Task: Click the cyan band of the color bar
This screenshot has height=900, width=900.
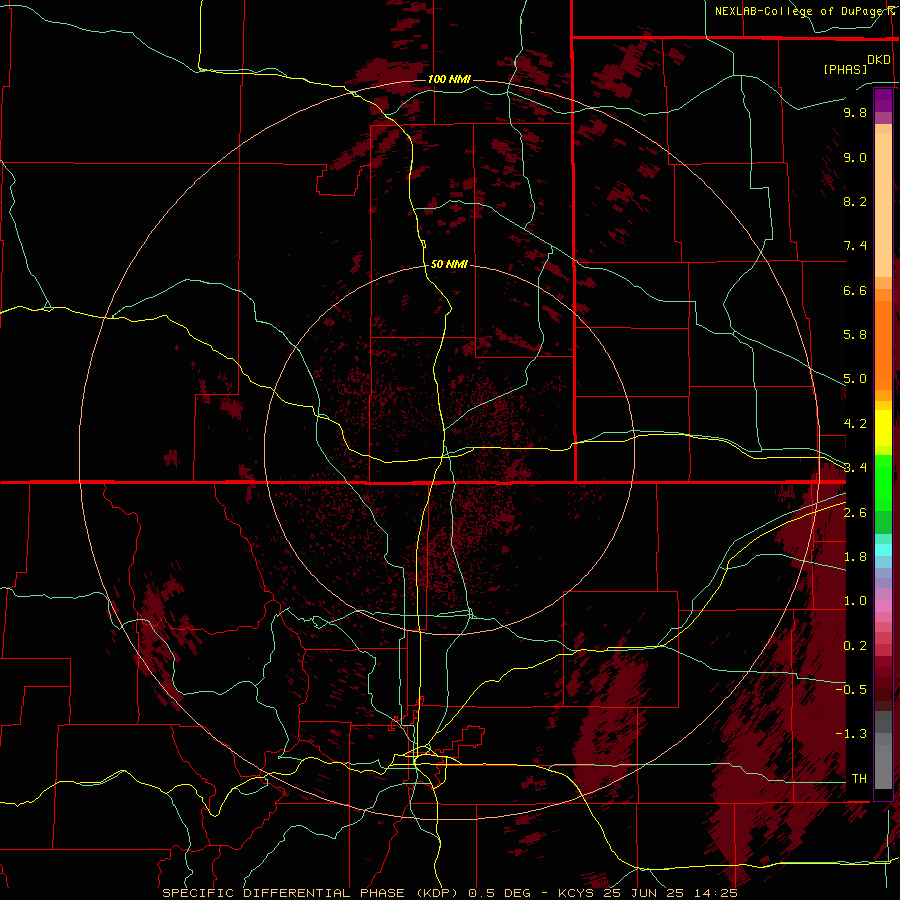Action: 883,550
